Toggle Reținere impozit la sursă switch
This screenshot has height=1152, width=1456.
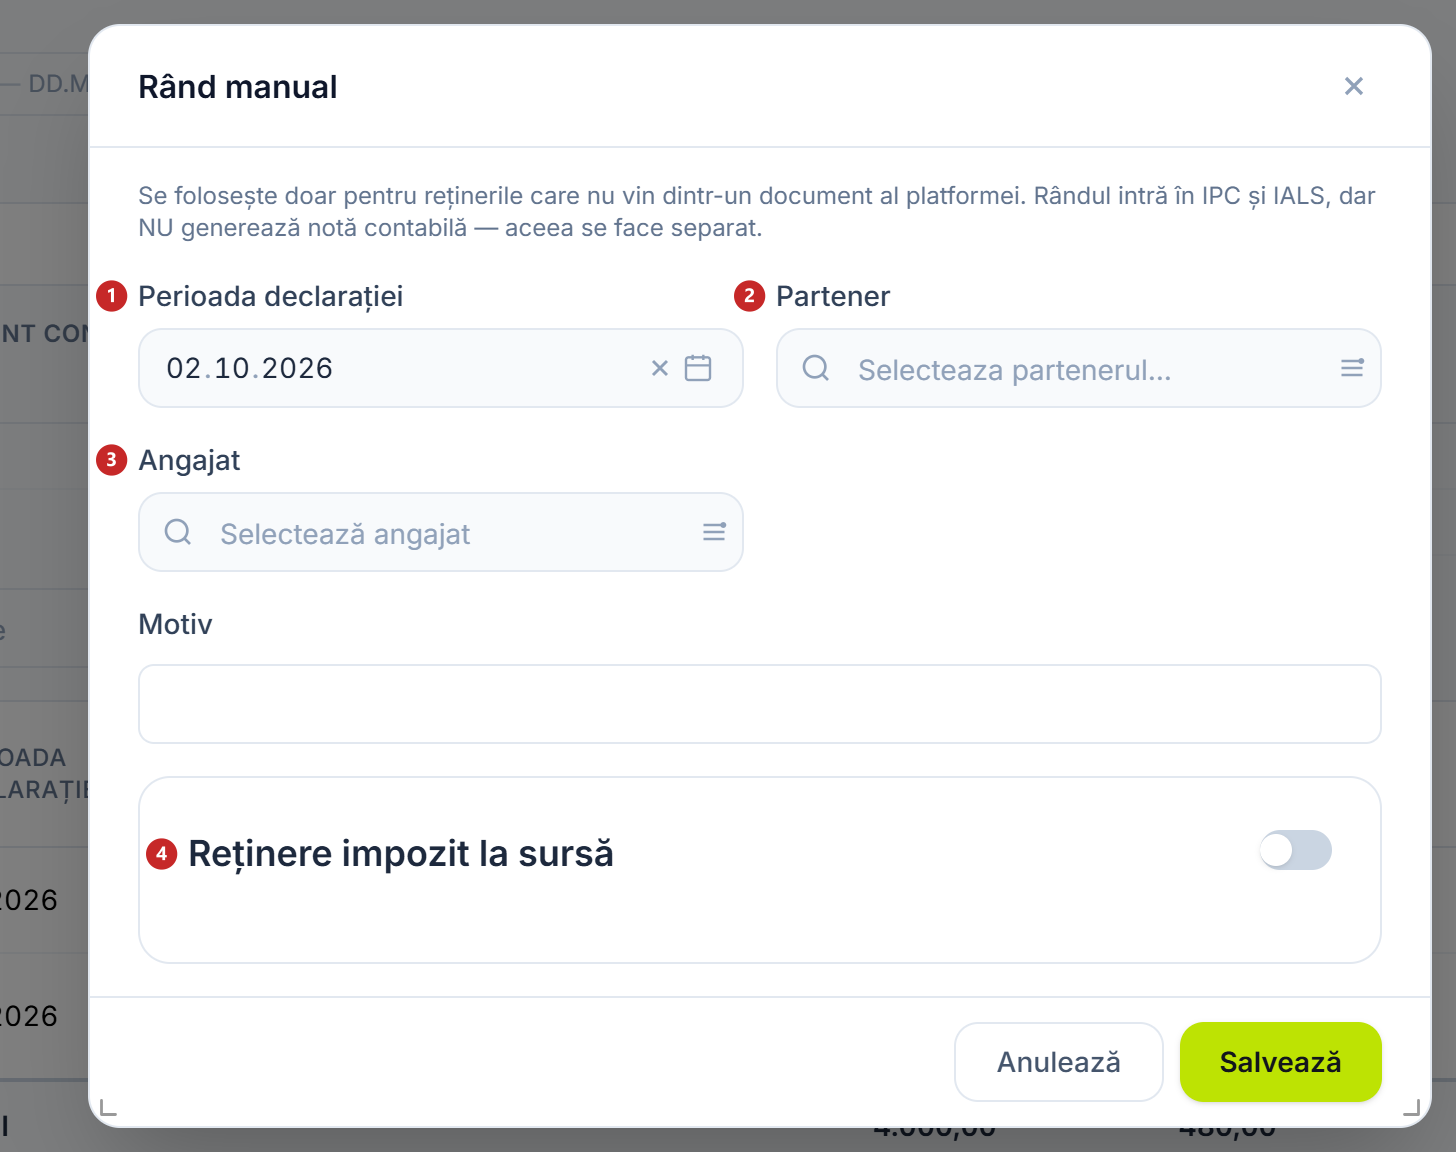click(x=1295, y=850)
